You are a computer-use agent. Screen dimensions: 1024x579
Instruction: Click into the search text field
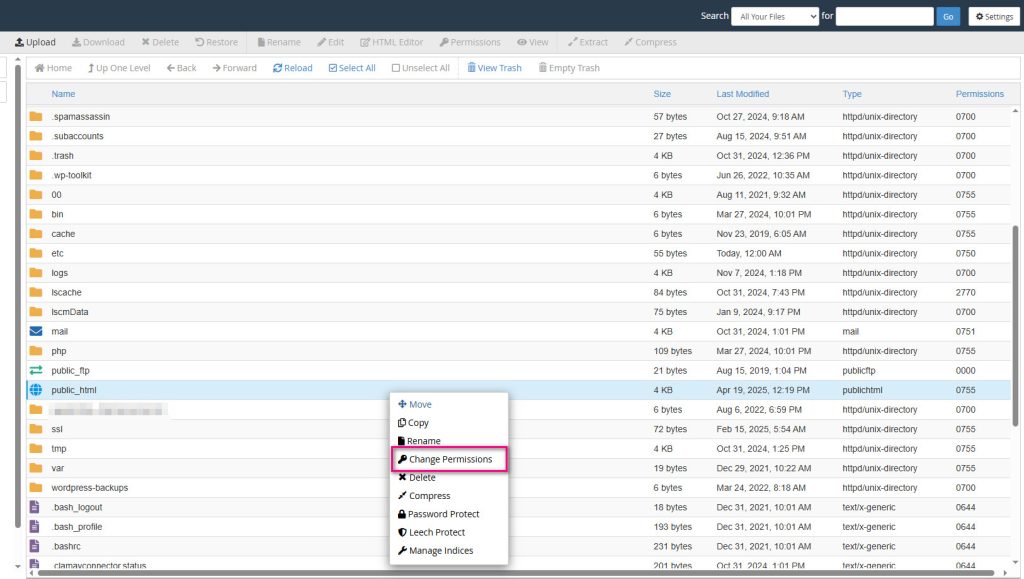click(884, 16)
